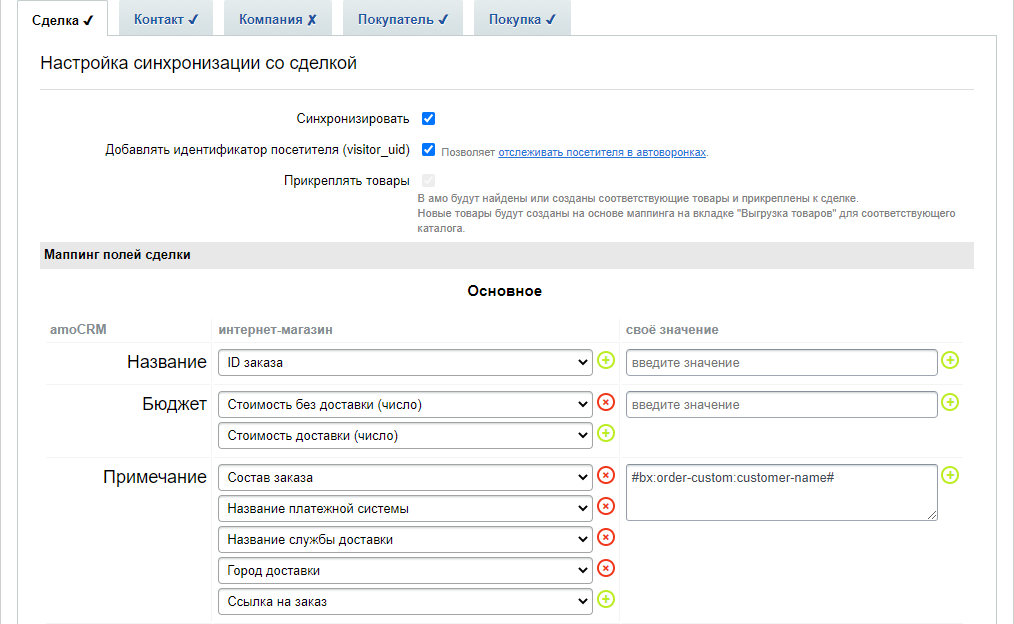The width and height of the screenshot is (1014, 624).
Task: Add custom value in Бюджет row
Action: pos(950,402)
